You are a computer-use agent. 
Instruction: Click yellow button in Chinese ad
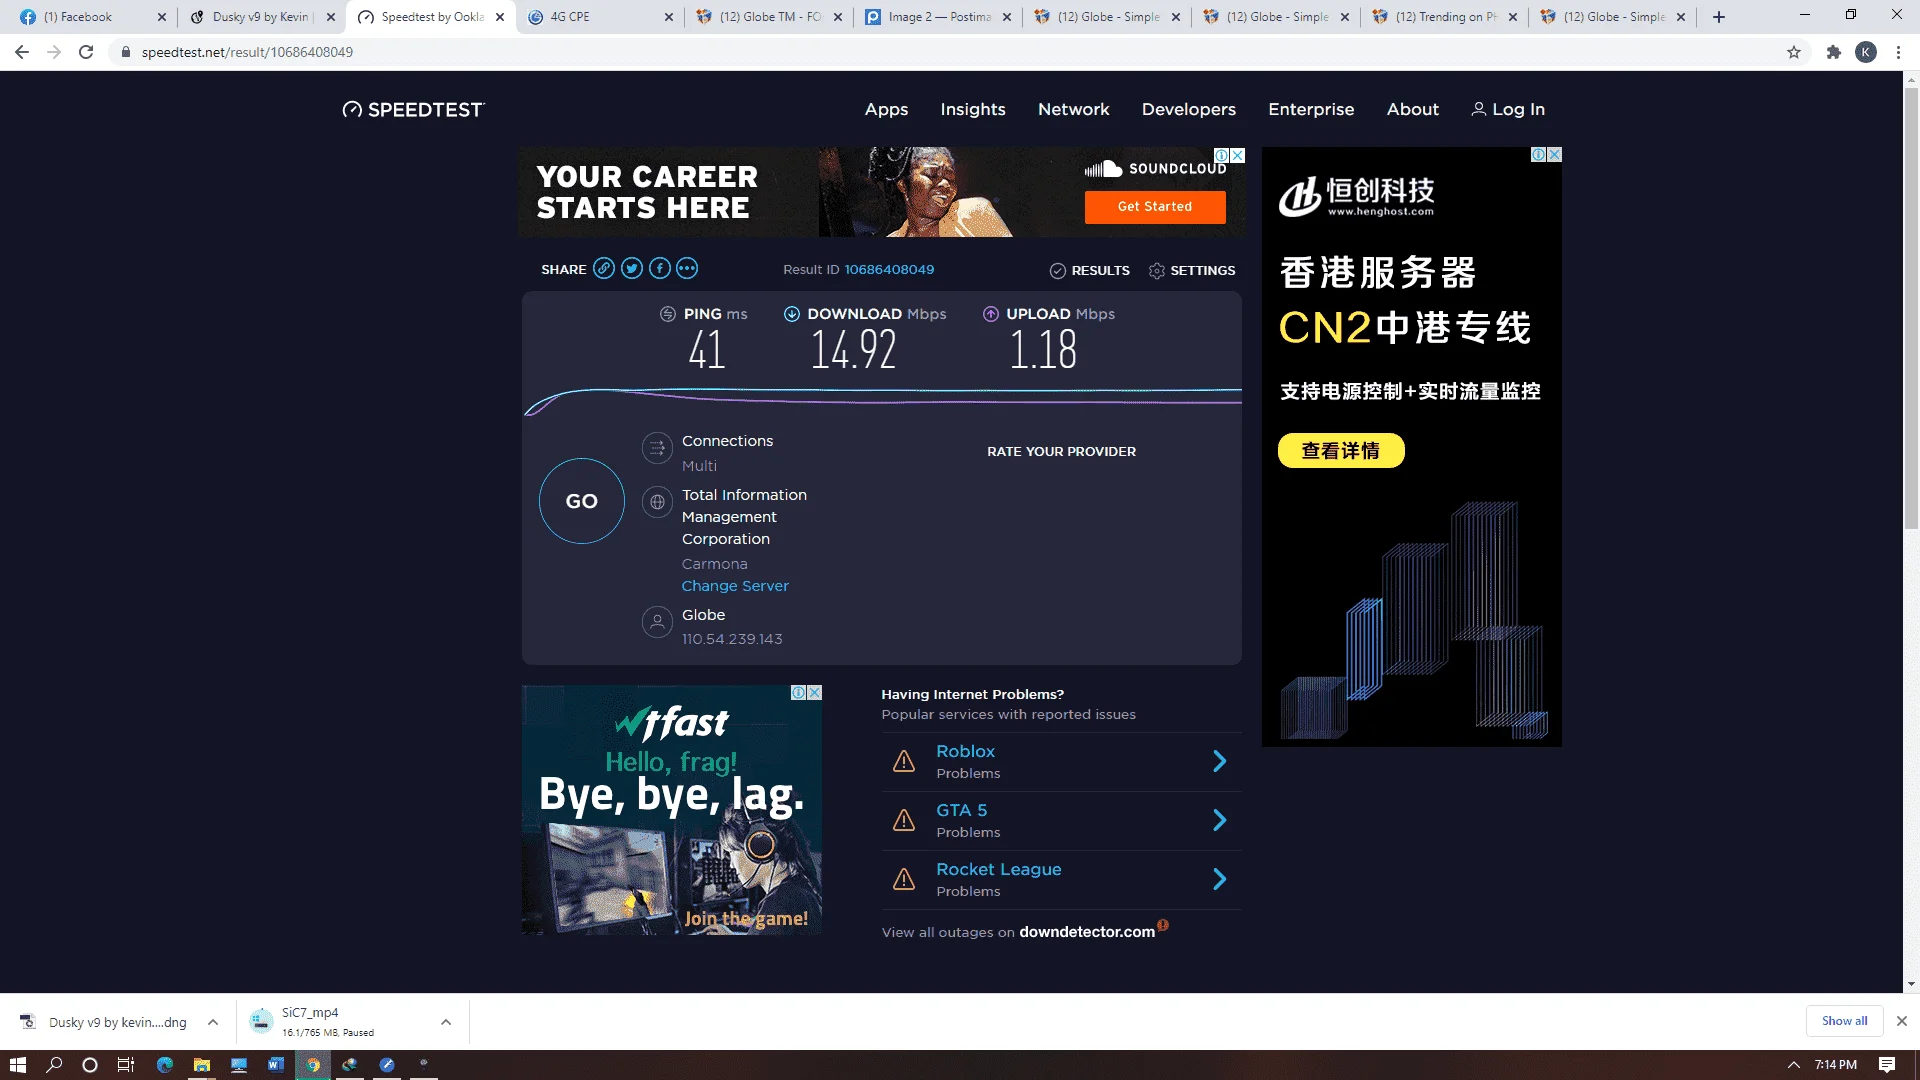click(x=1341, y=451)
